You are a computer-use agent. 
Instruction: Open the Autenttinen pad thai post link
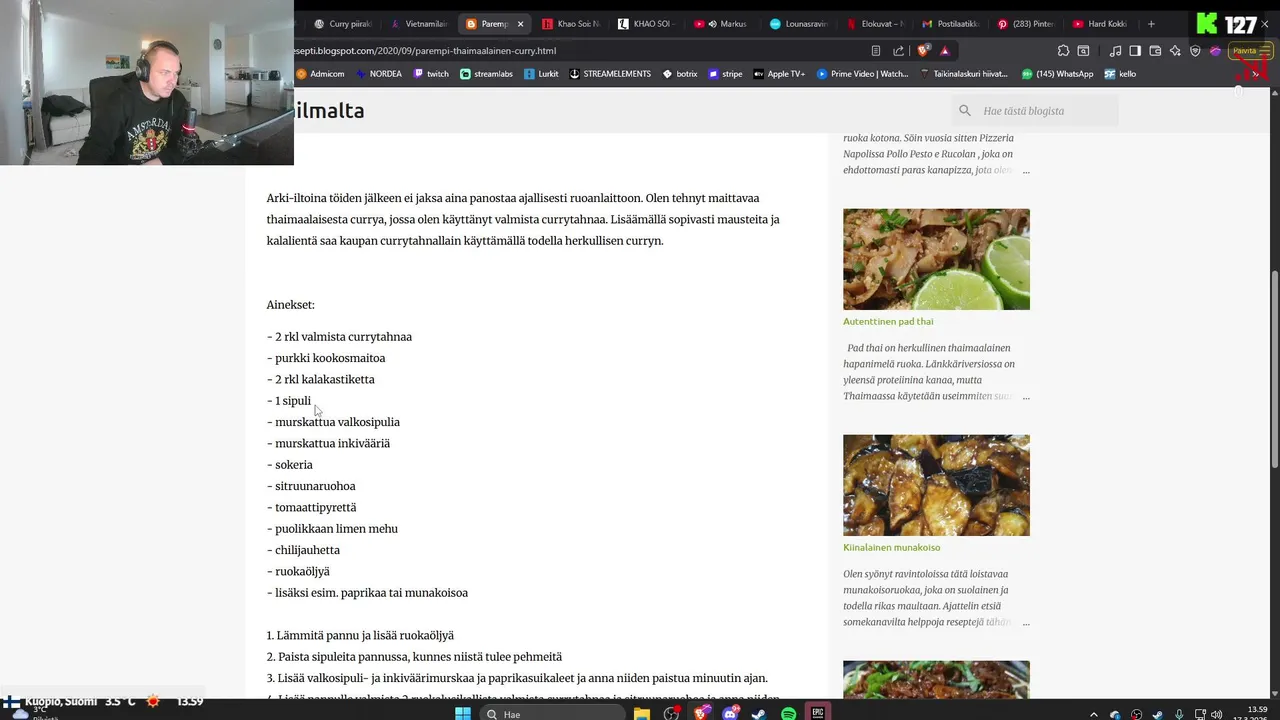[888, 322]
